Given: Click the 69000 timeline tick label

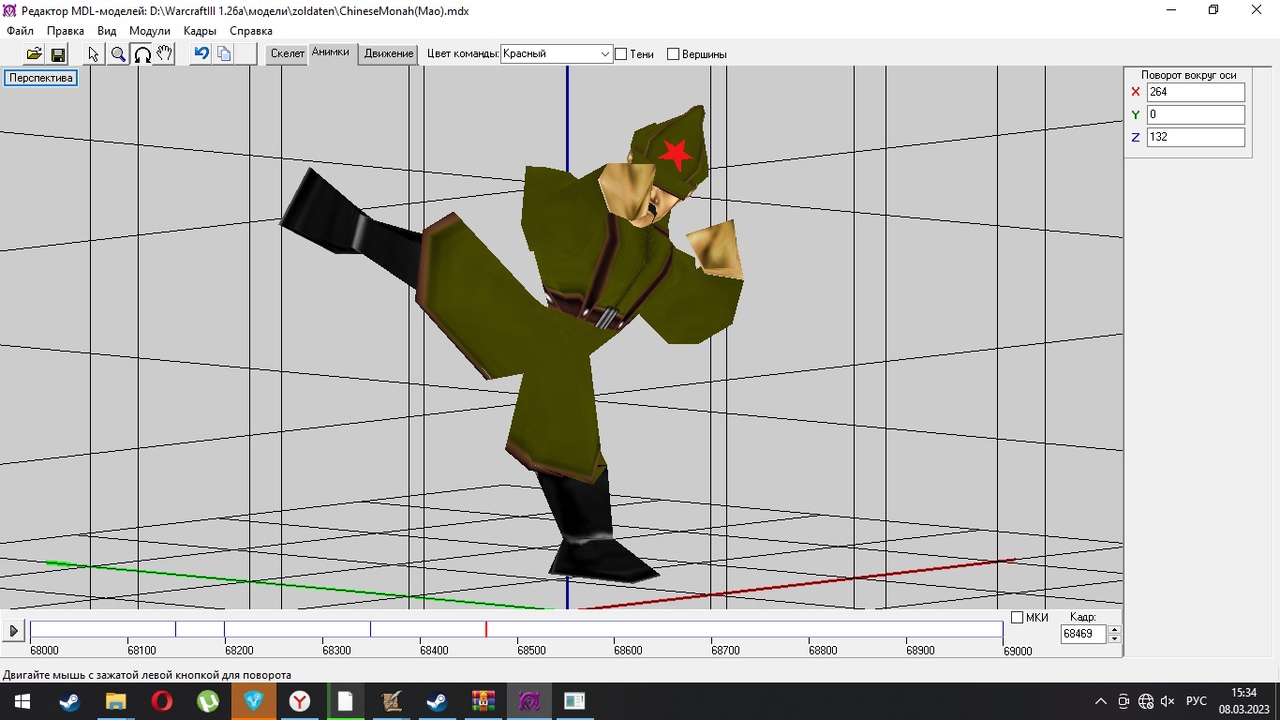Looking at the screenshot, I should [x=1018, y=651].
